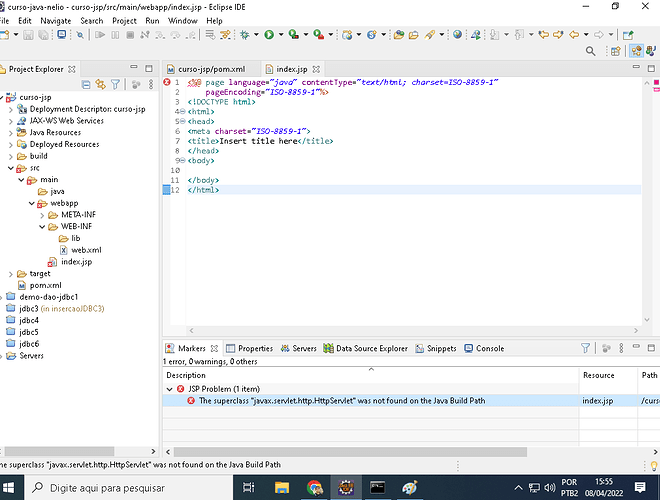Click the Suspend debug icon
Screen dimensions: 660x500
click(115, 35)
